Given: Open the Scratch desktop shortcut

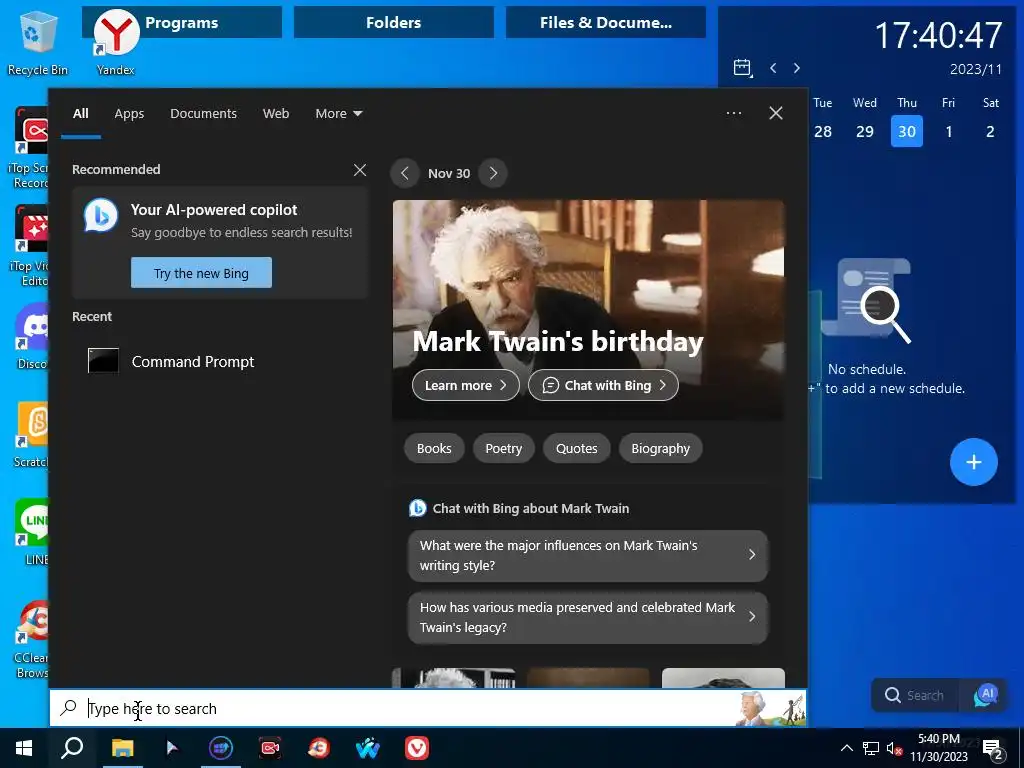Looking at the screenshot, I should (30, 434).
